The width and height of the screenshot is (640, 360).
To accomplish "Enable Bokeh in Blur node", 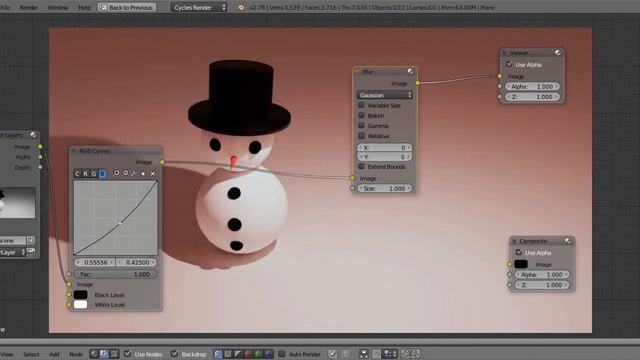I will click(x=362, y=115).
